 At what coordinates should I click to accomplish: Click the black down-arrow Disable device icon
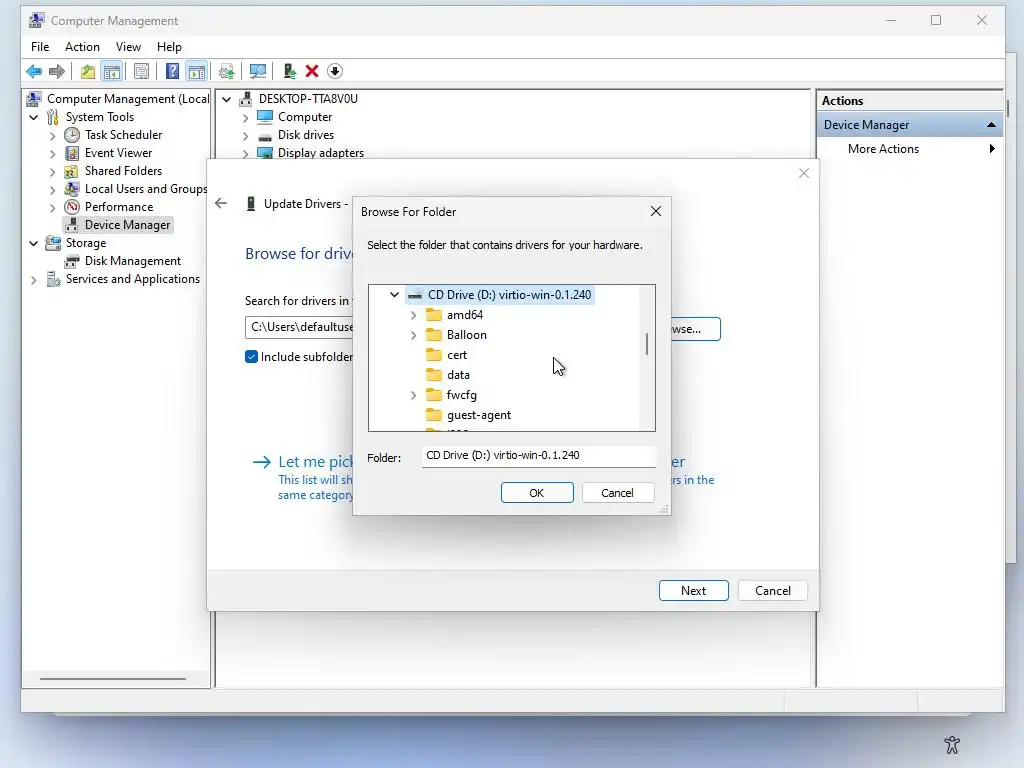click(335, 71)
